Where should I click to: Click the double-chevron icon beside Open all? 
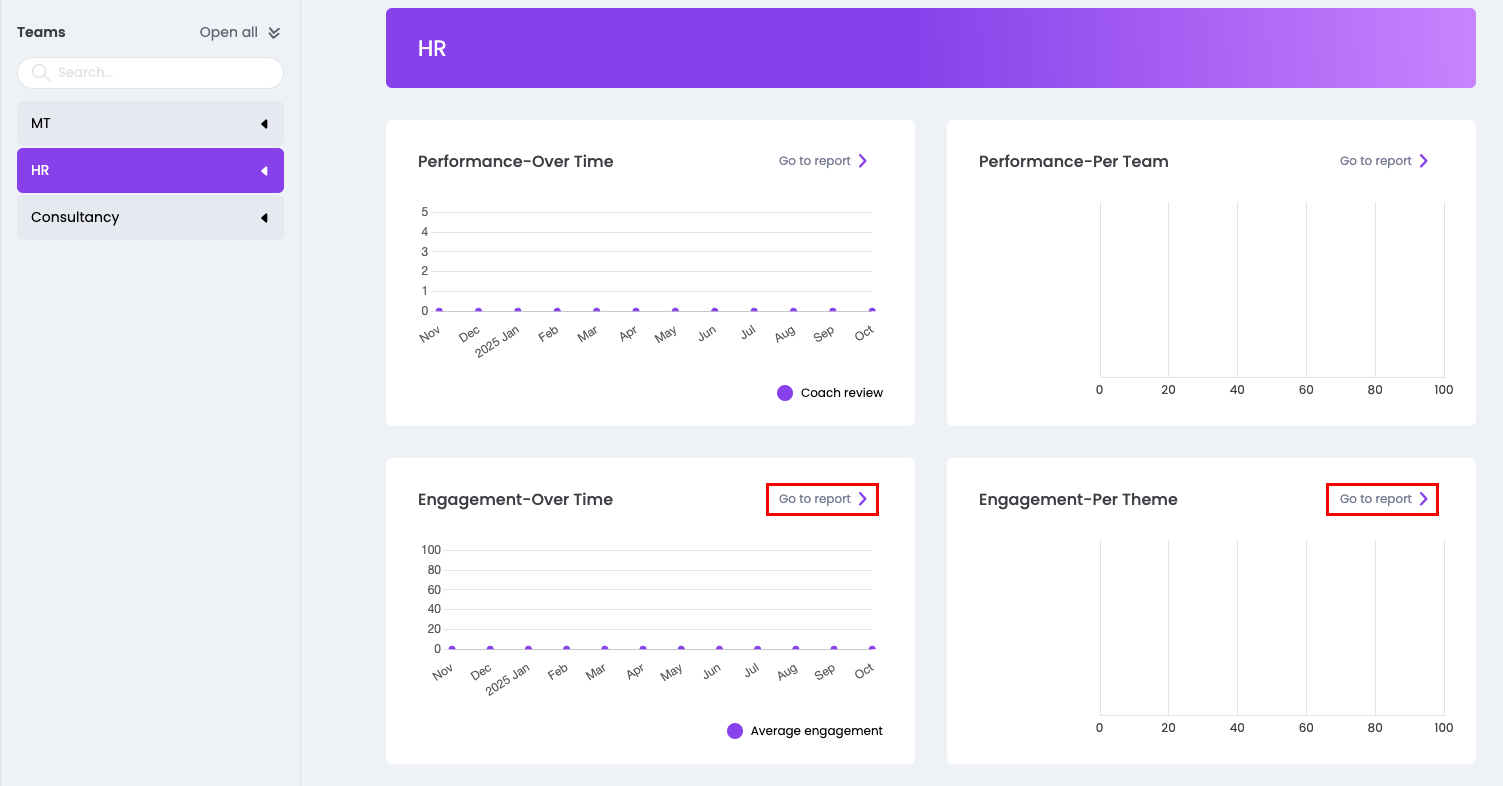click(x=274, y=33)
